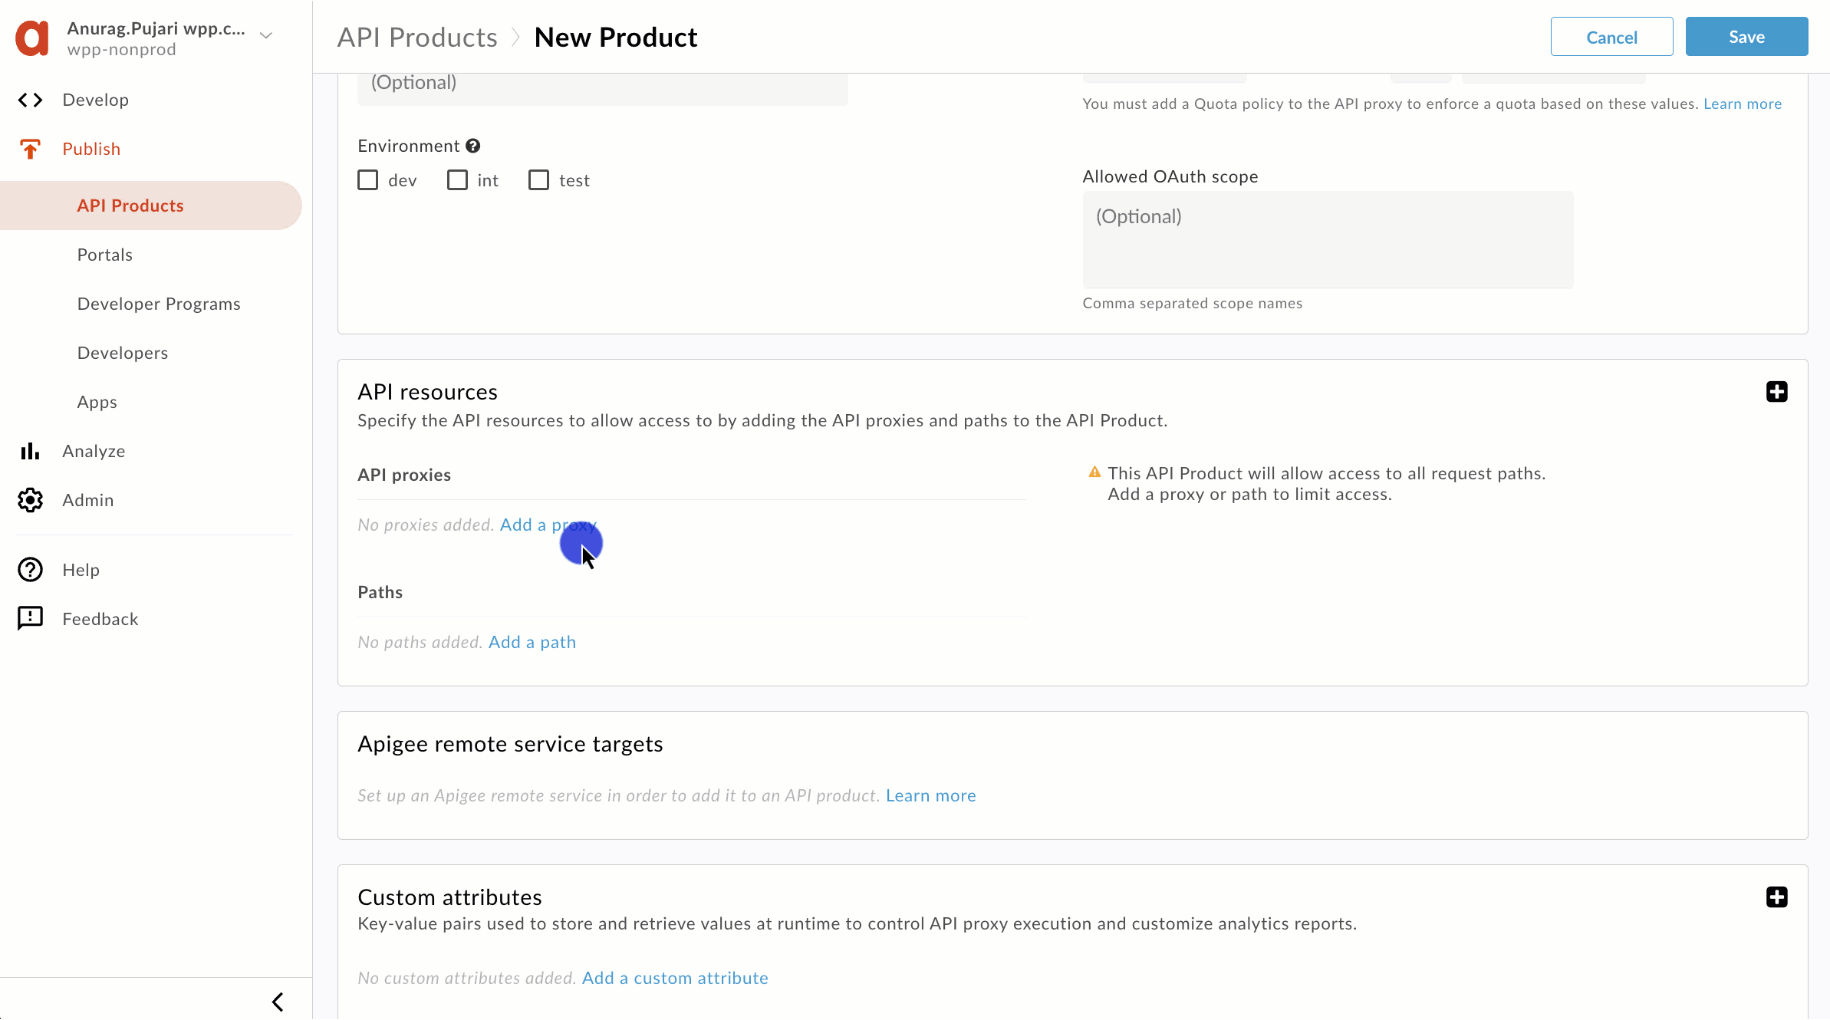Click the Save button
The image size is (1830, 1020).
pyautogui.click(x=1746, y=37)
